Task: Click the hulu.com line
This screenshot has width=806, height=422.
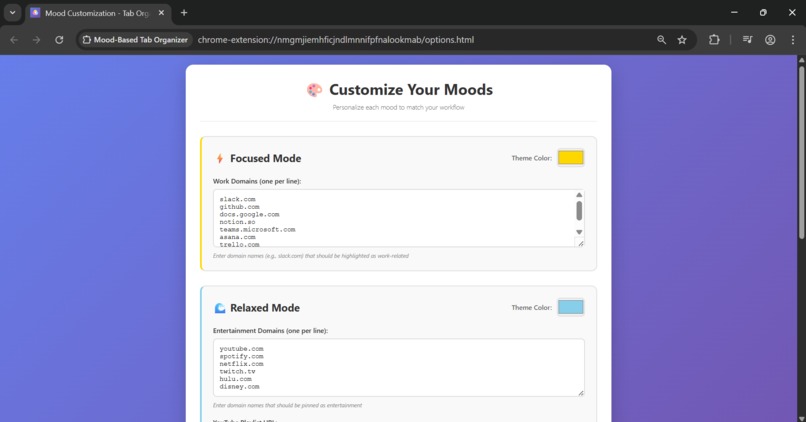Action: 235,379
